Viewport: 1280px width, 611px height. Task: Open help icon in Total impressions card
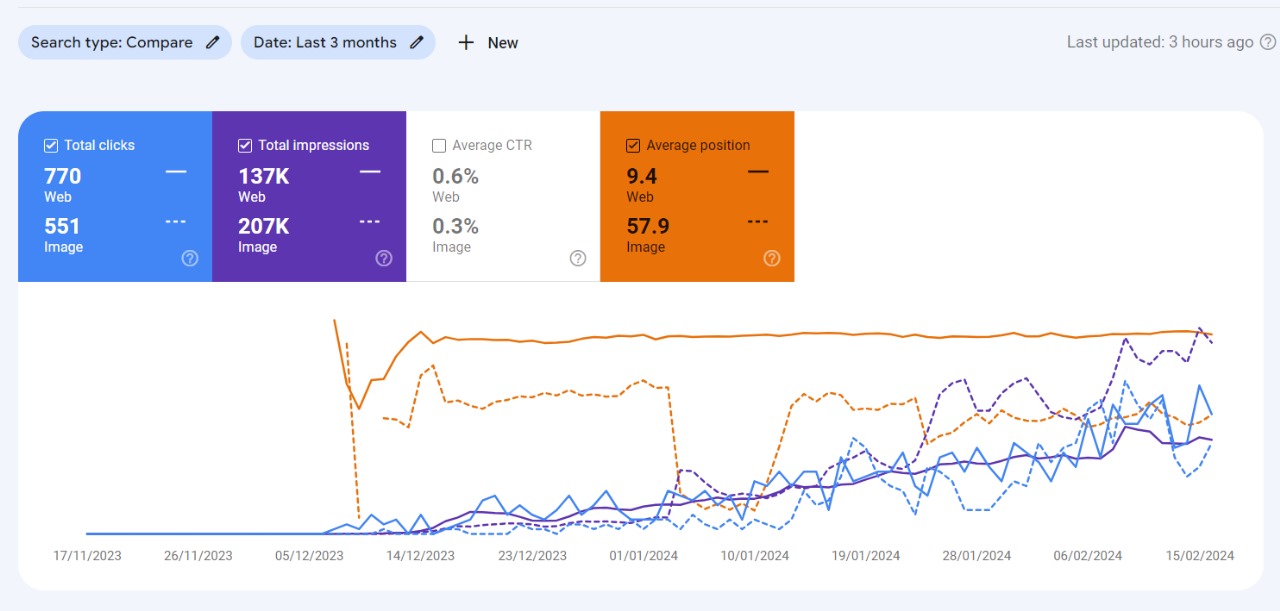coord(384,258)
